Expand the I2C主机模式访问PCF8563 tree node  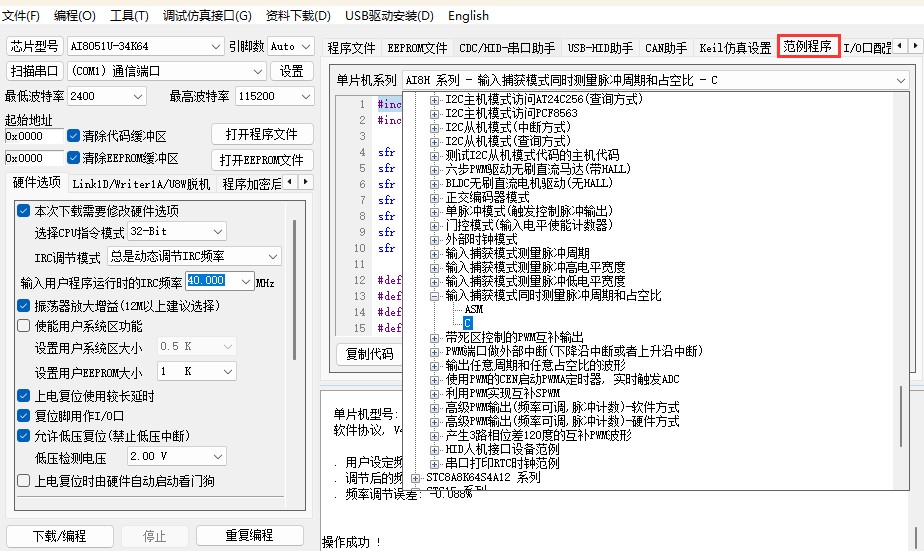tap(434, 114)
